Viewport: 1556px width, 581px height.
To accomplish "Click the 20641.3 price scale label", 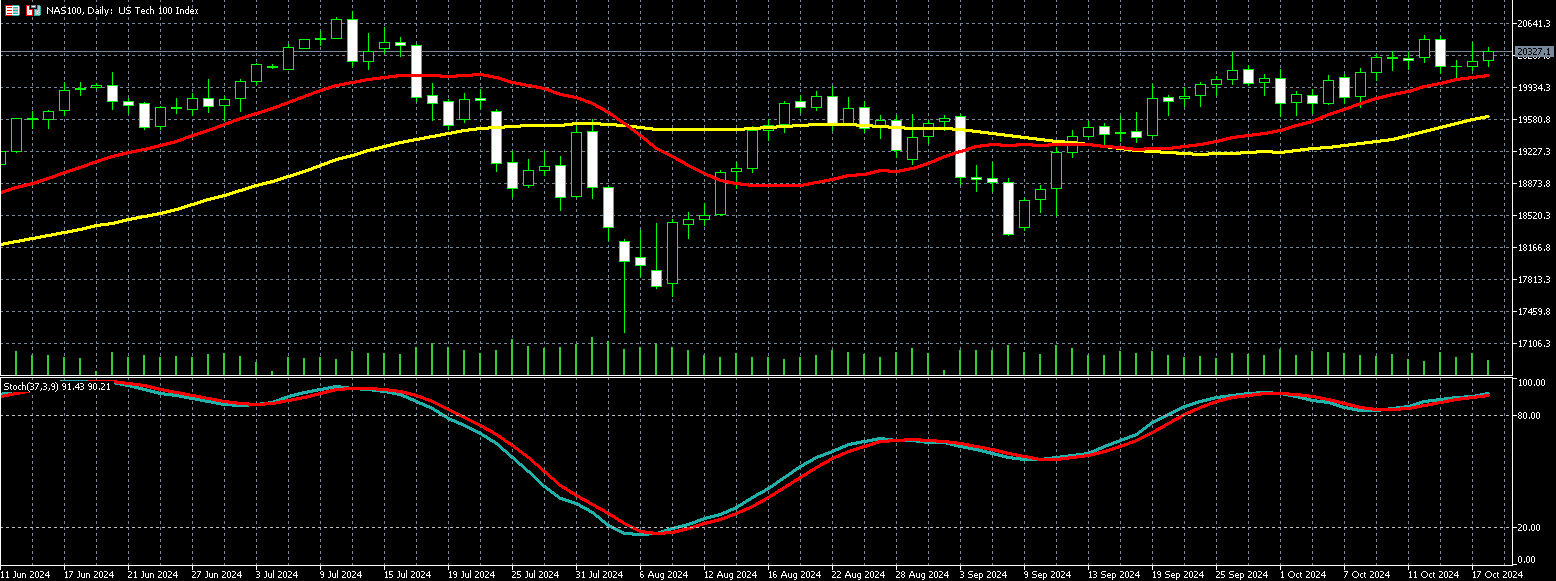I will pyautogui.click(x=1534, y=23).
